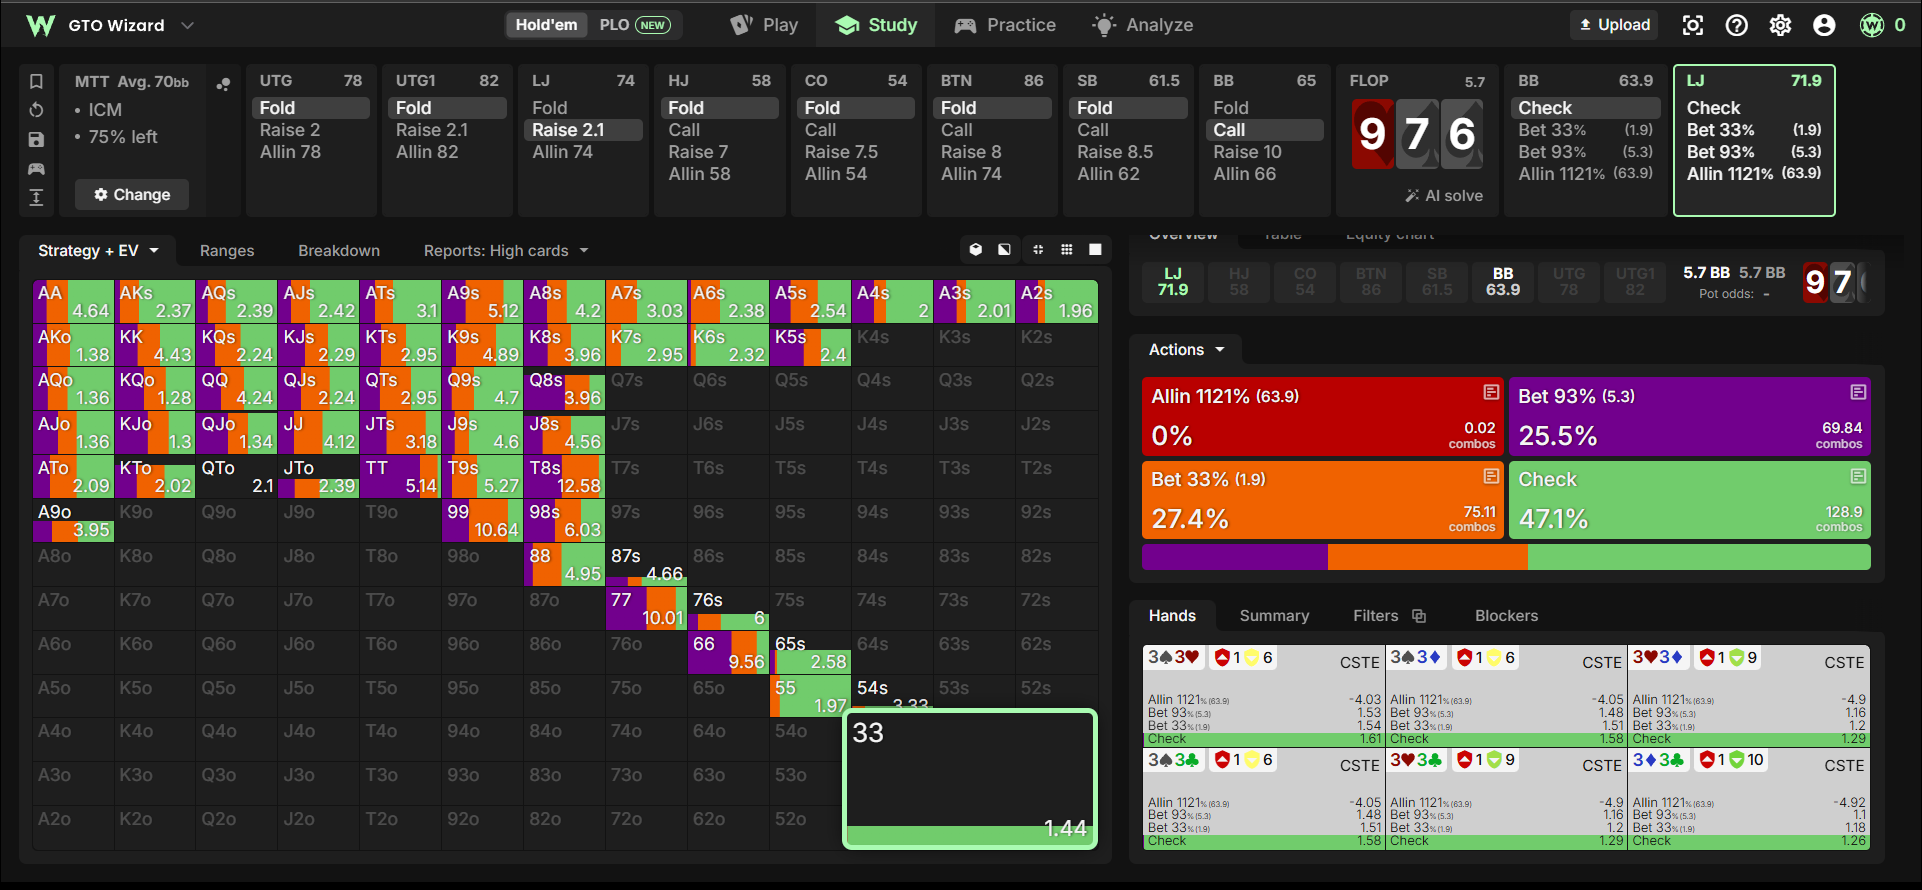Click the cube icon above the hand matrix

point(976,250)
